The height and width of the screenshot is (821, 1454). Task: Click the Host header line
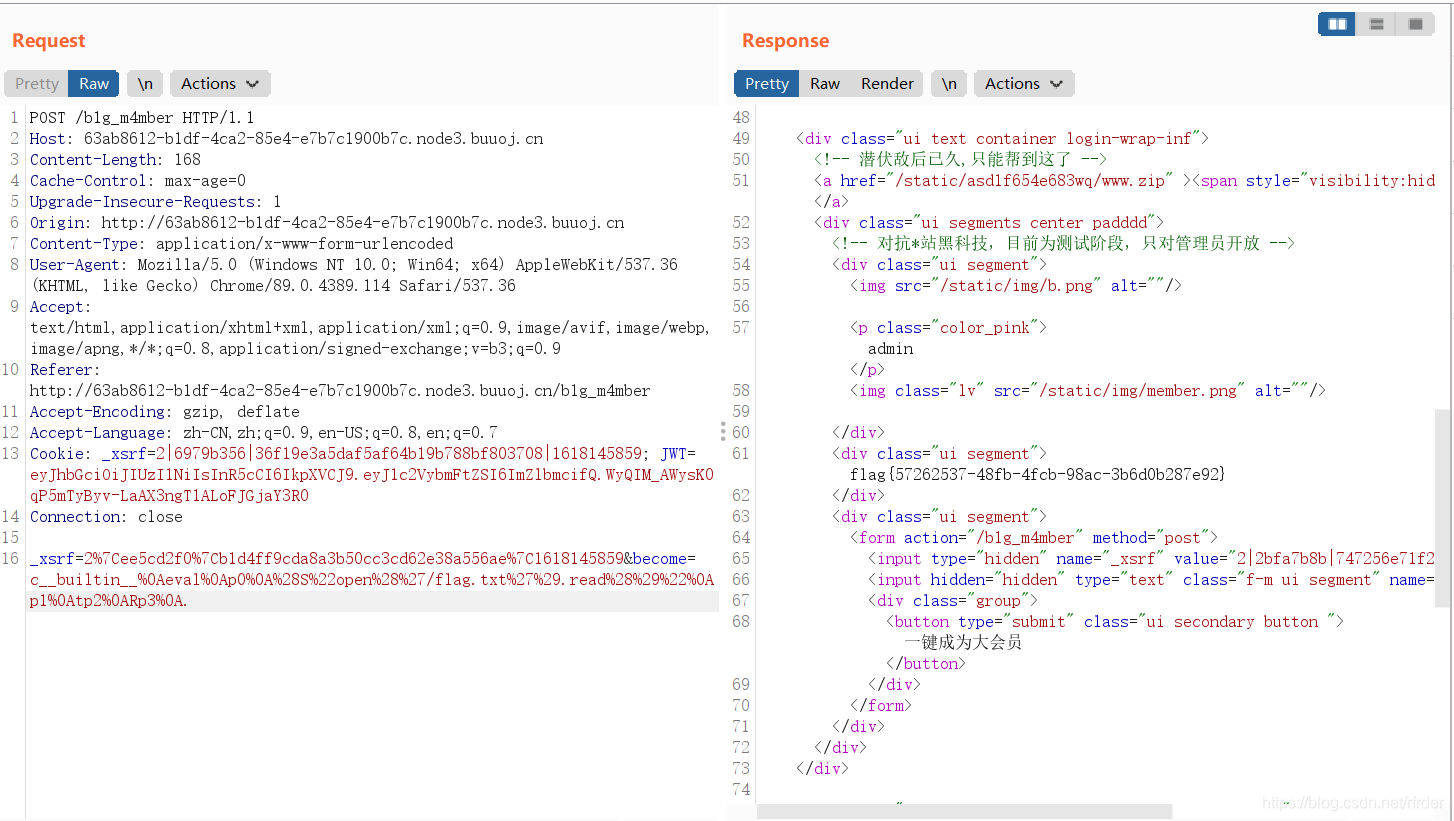click(x=286, y=139)
